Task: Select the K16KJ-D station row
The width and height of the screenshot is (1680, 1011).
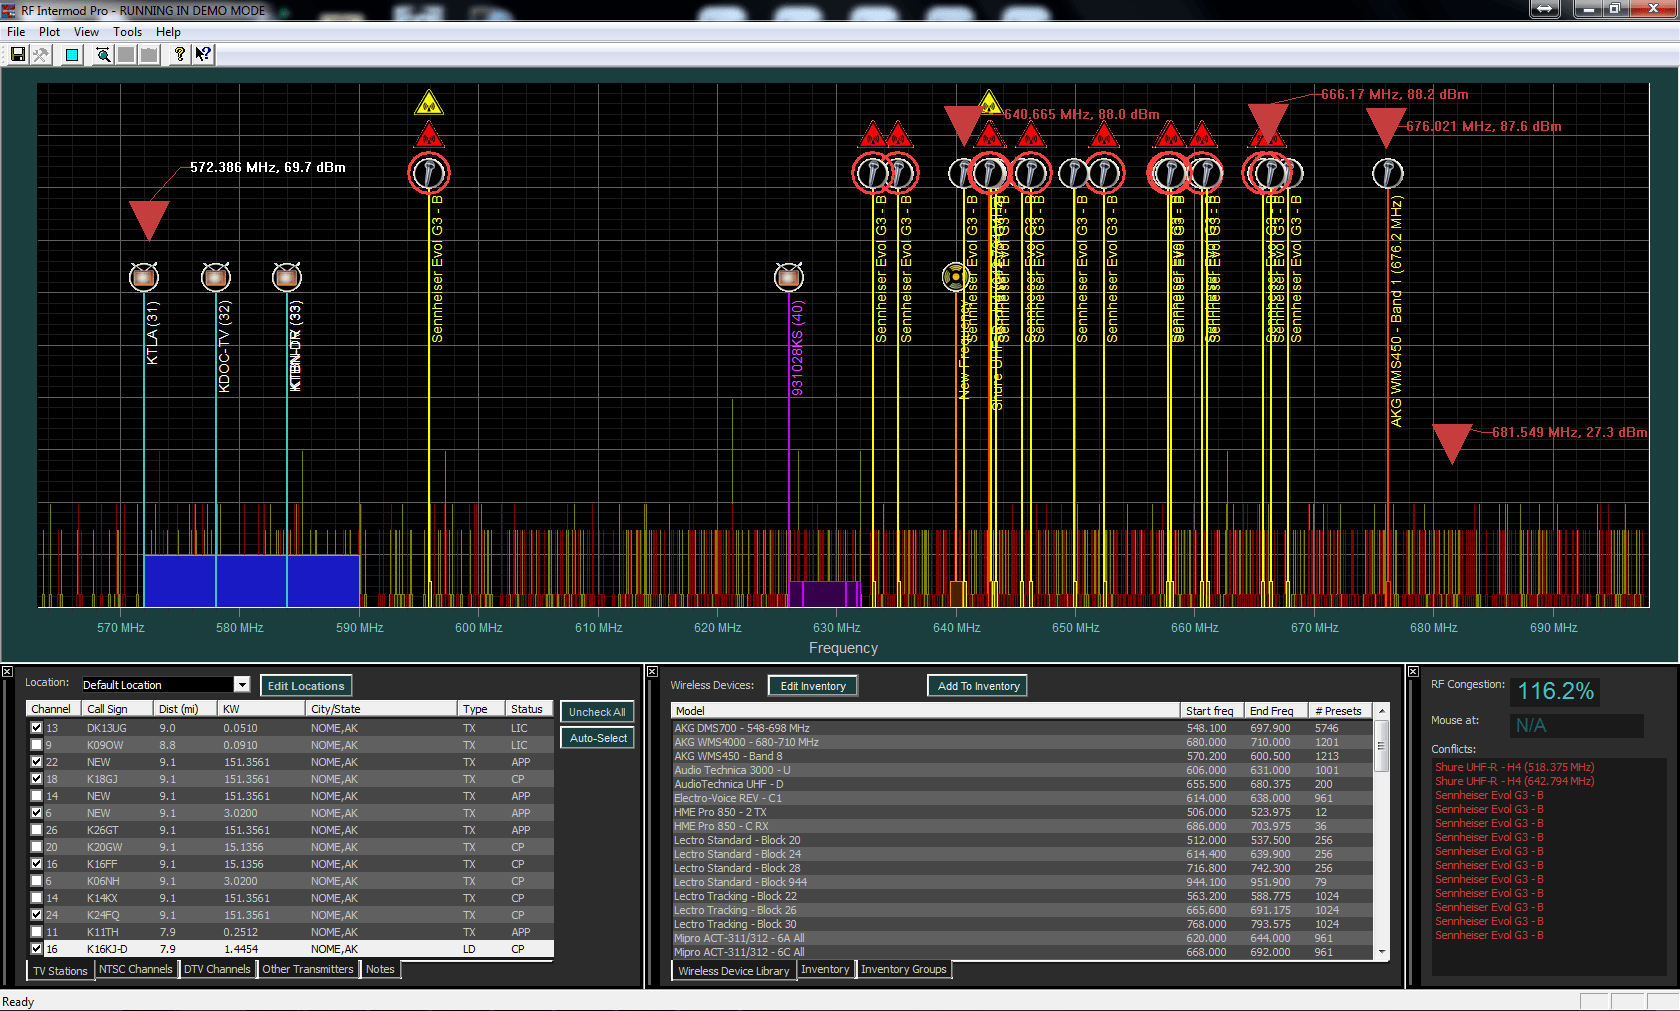Action: (x=290, y=949)
